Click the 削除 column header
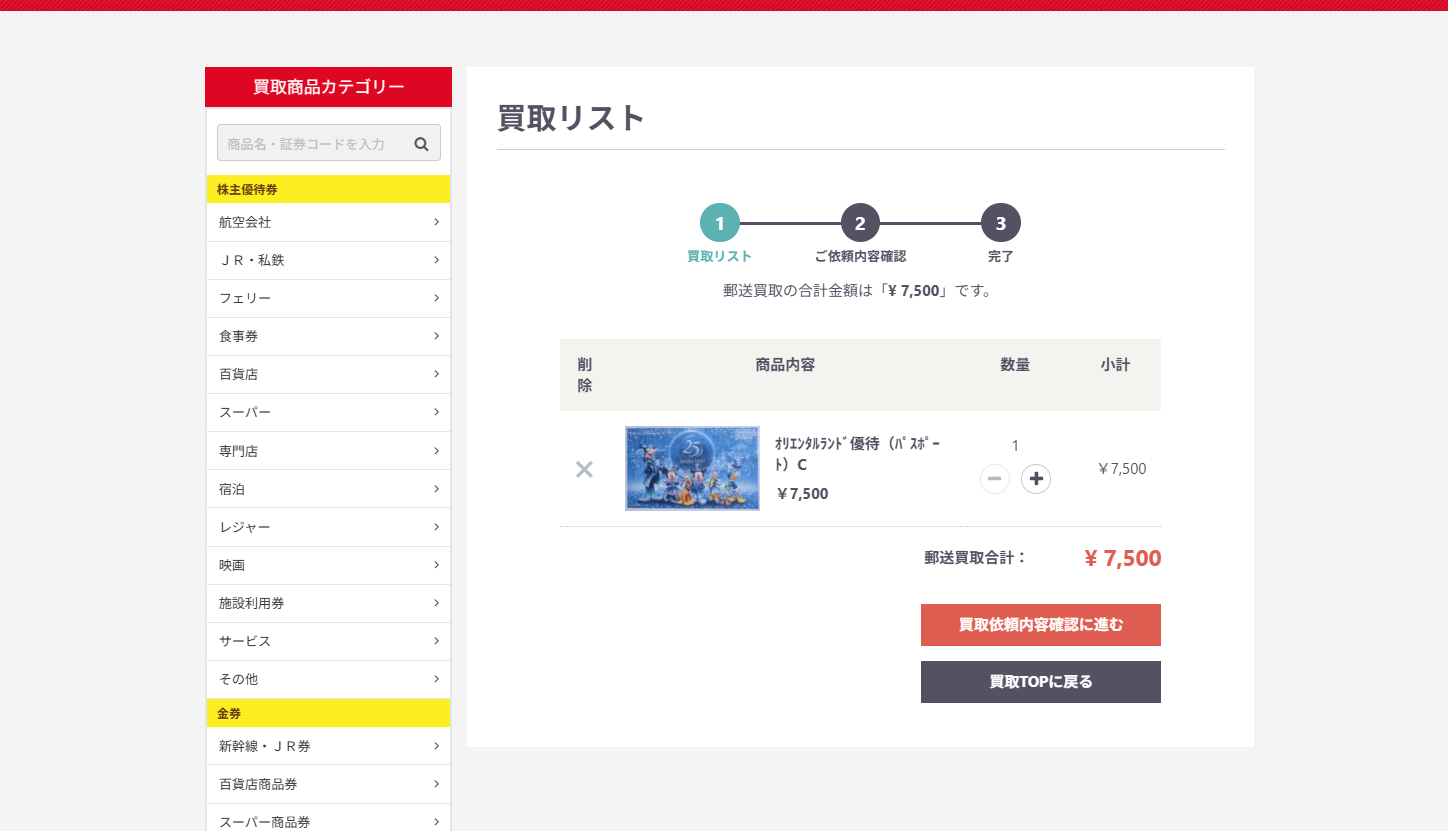The height and width of the screenshot is (831, 1448). (x=585, y=375)
